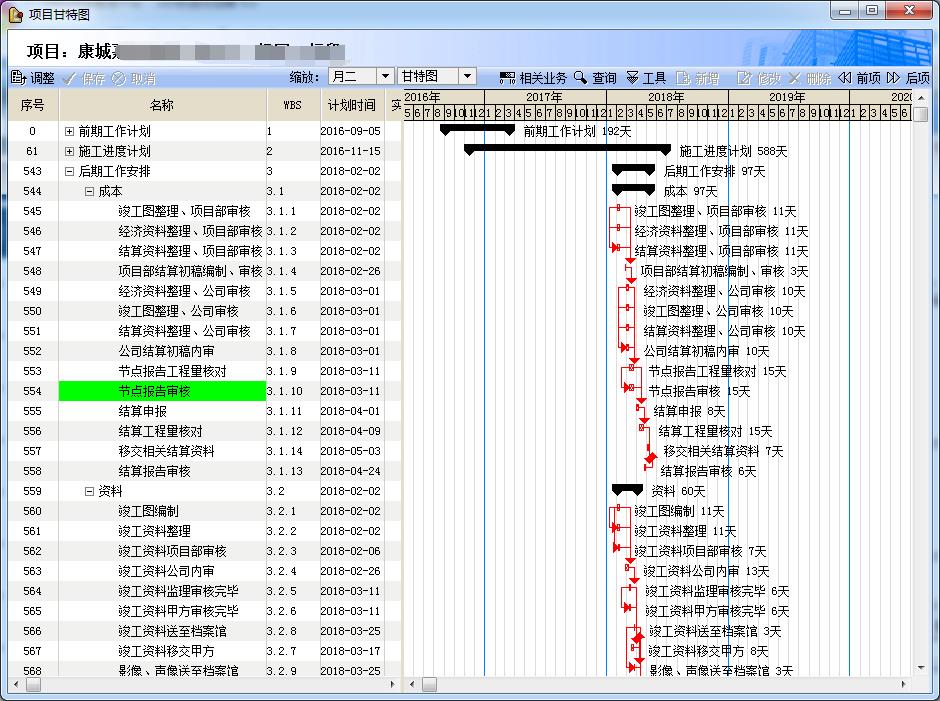Expand the 施工进度计划 tree node
940x701 pixels.
coord(69,151)
